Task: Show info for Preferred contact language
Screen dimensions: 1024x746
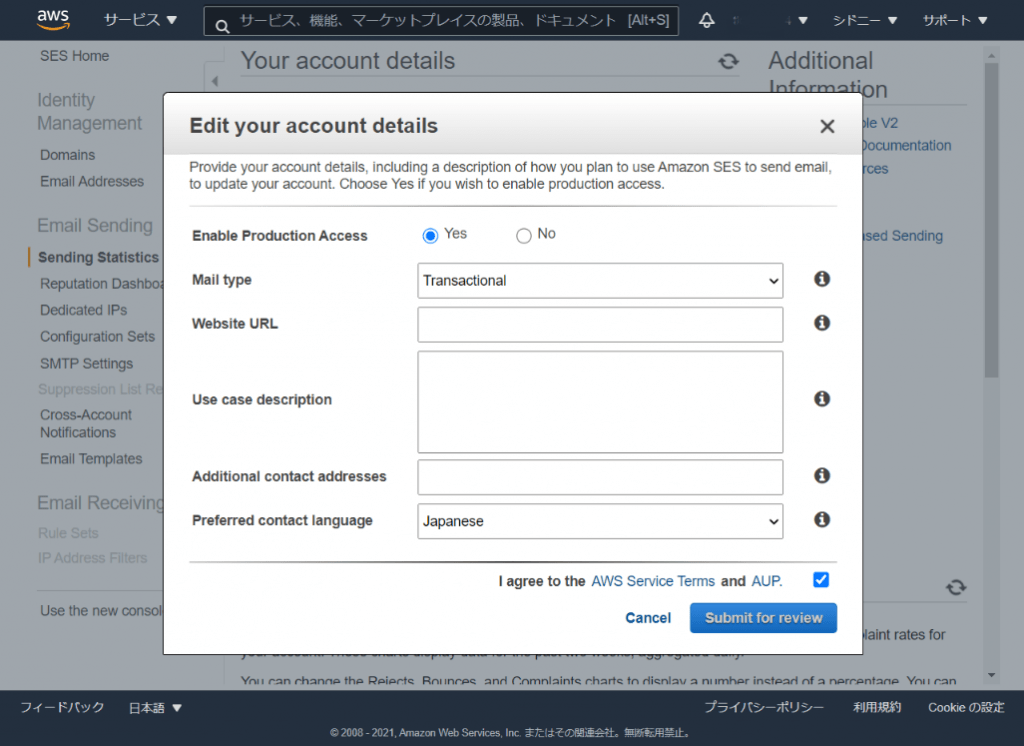Action: click(x=822, y=519)
